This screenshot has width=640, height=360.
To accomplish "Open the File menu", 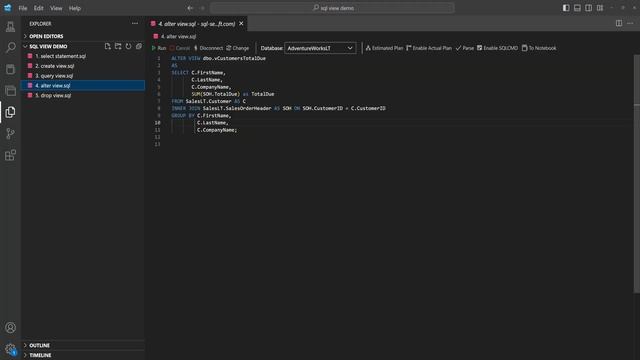I will pyautogui.click(x=23, y=8).
